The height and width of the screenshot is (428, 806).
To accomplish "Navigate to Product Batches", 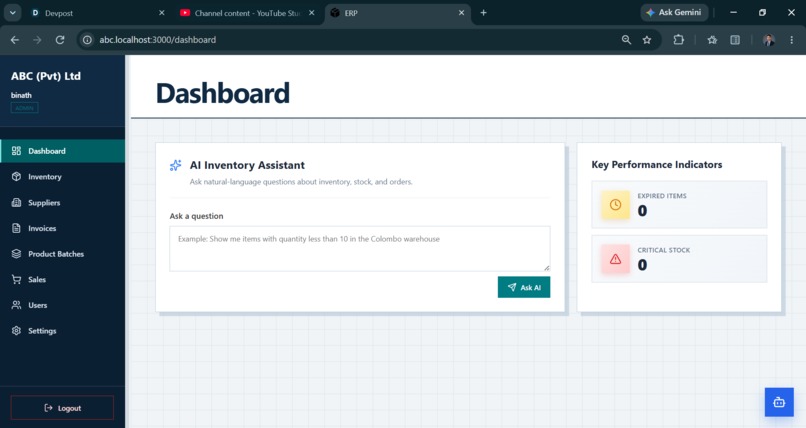I will [62, 254].
